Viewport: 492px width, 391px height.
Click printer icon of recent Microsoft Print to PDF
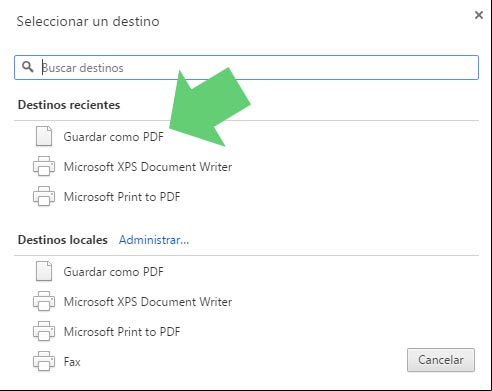44,196
